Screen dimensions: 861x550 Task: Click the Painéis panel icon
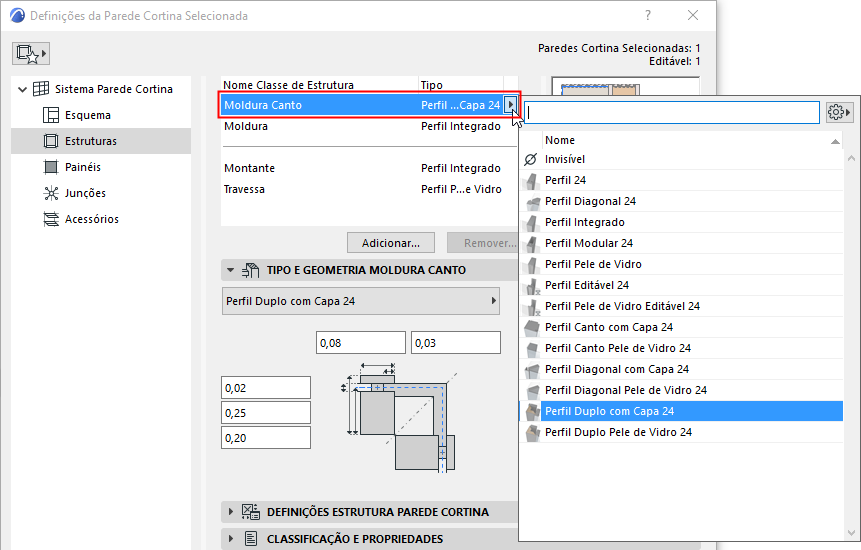(x=51, y=167)
